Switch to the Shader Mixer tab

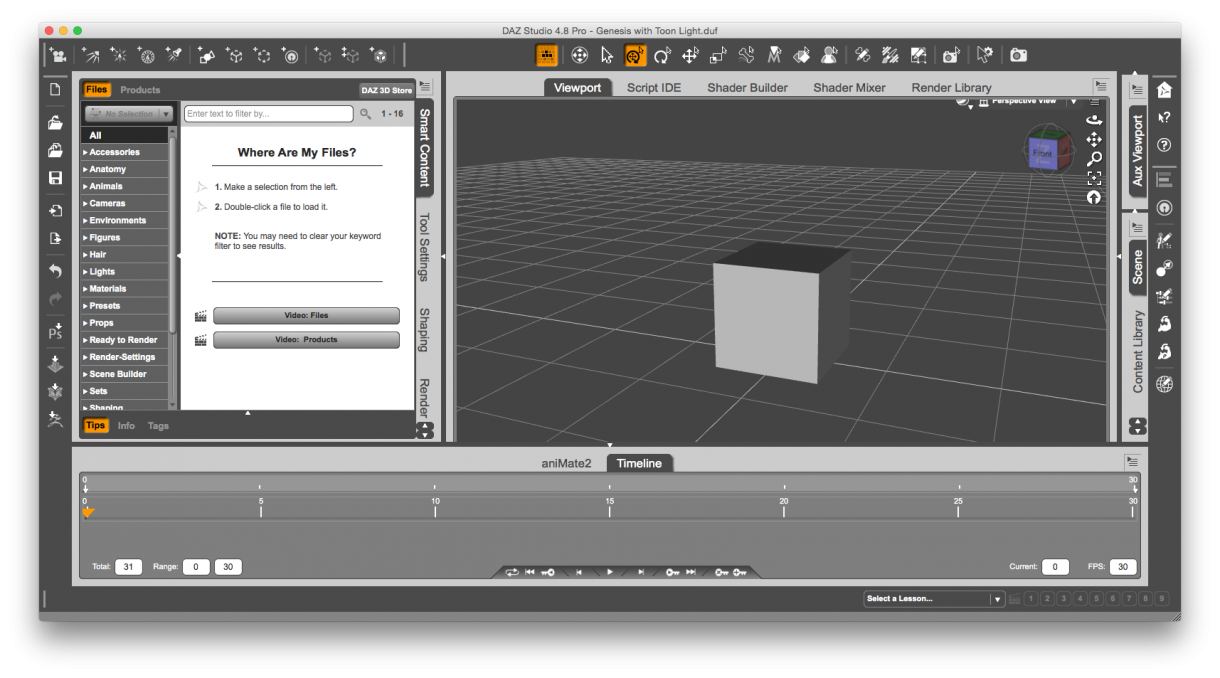(x=849, y=88)
